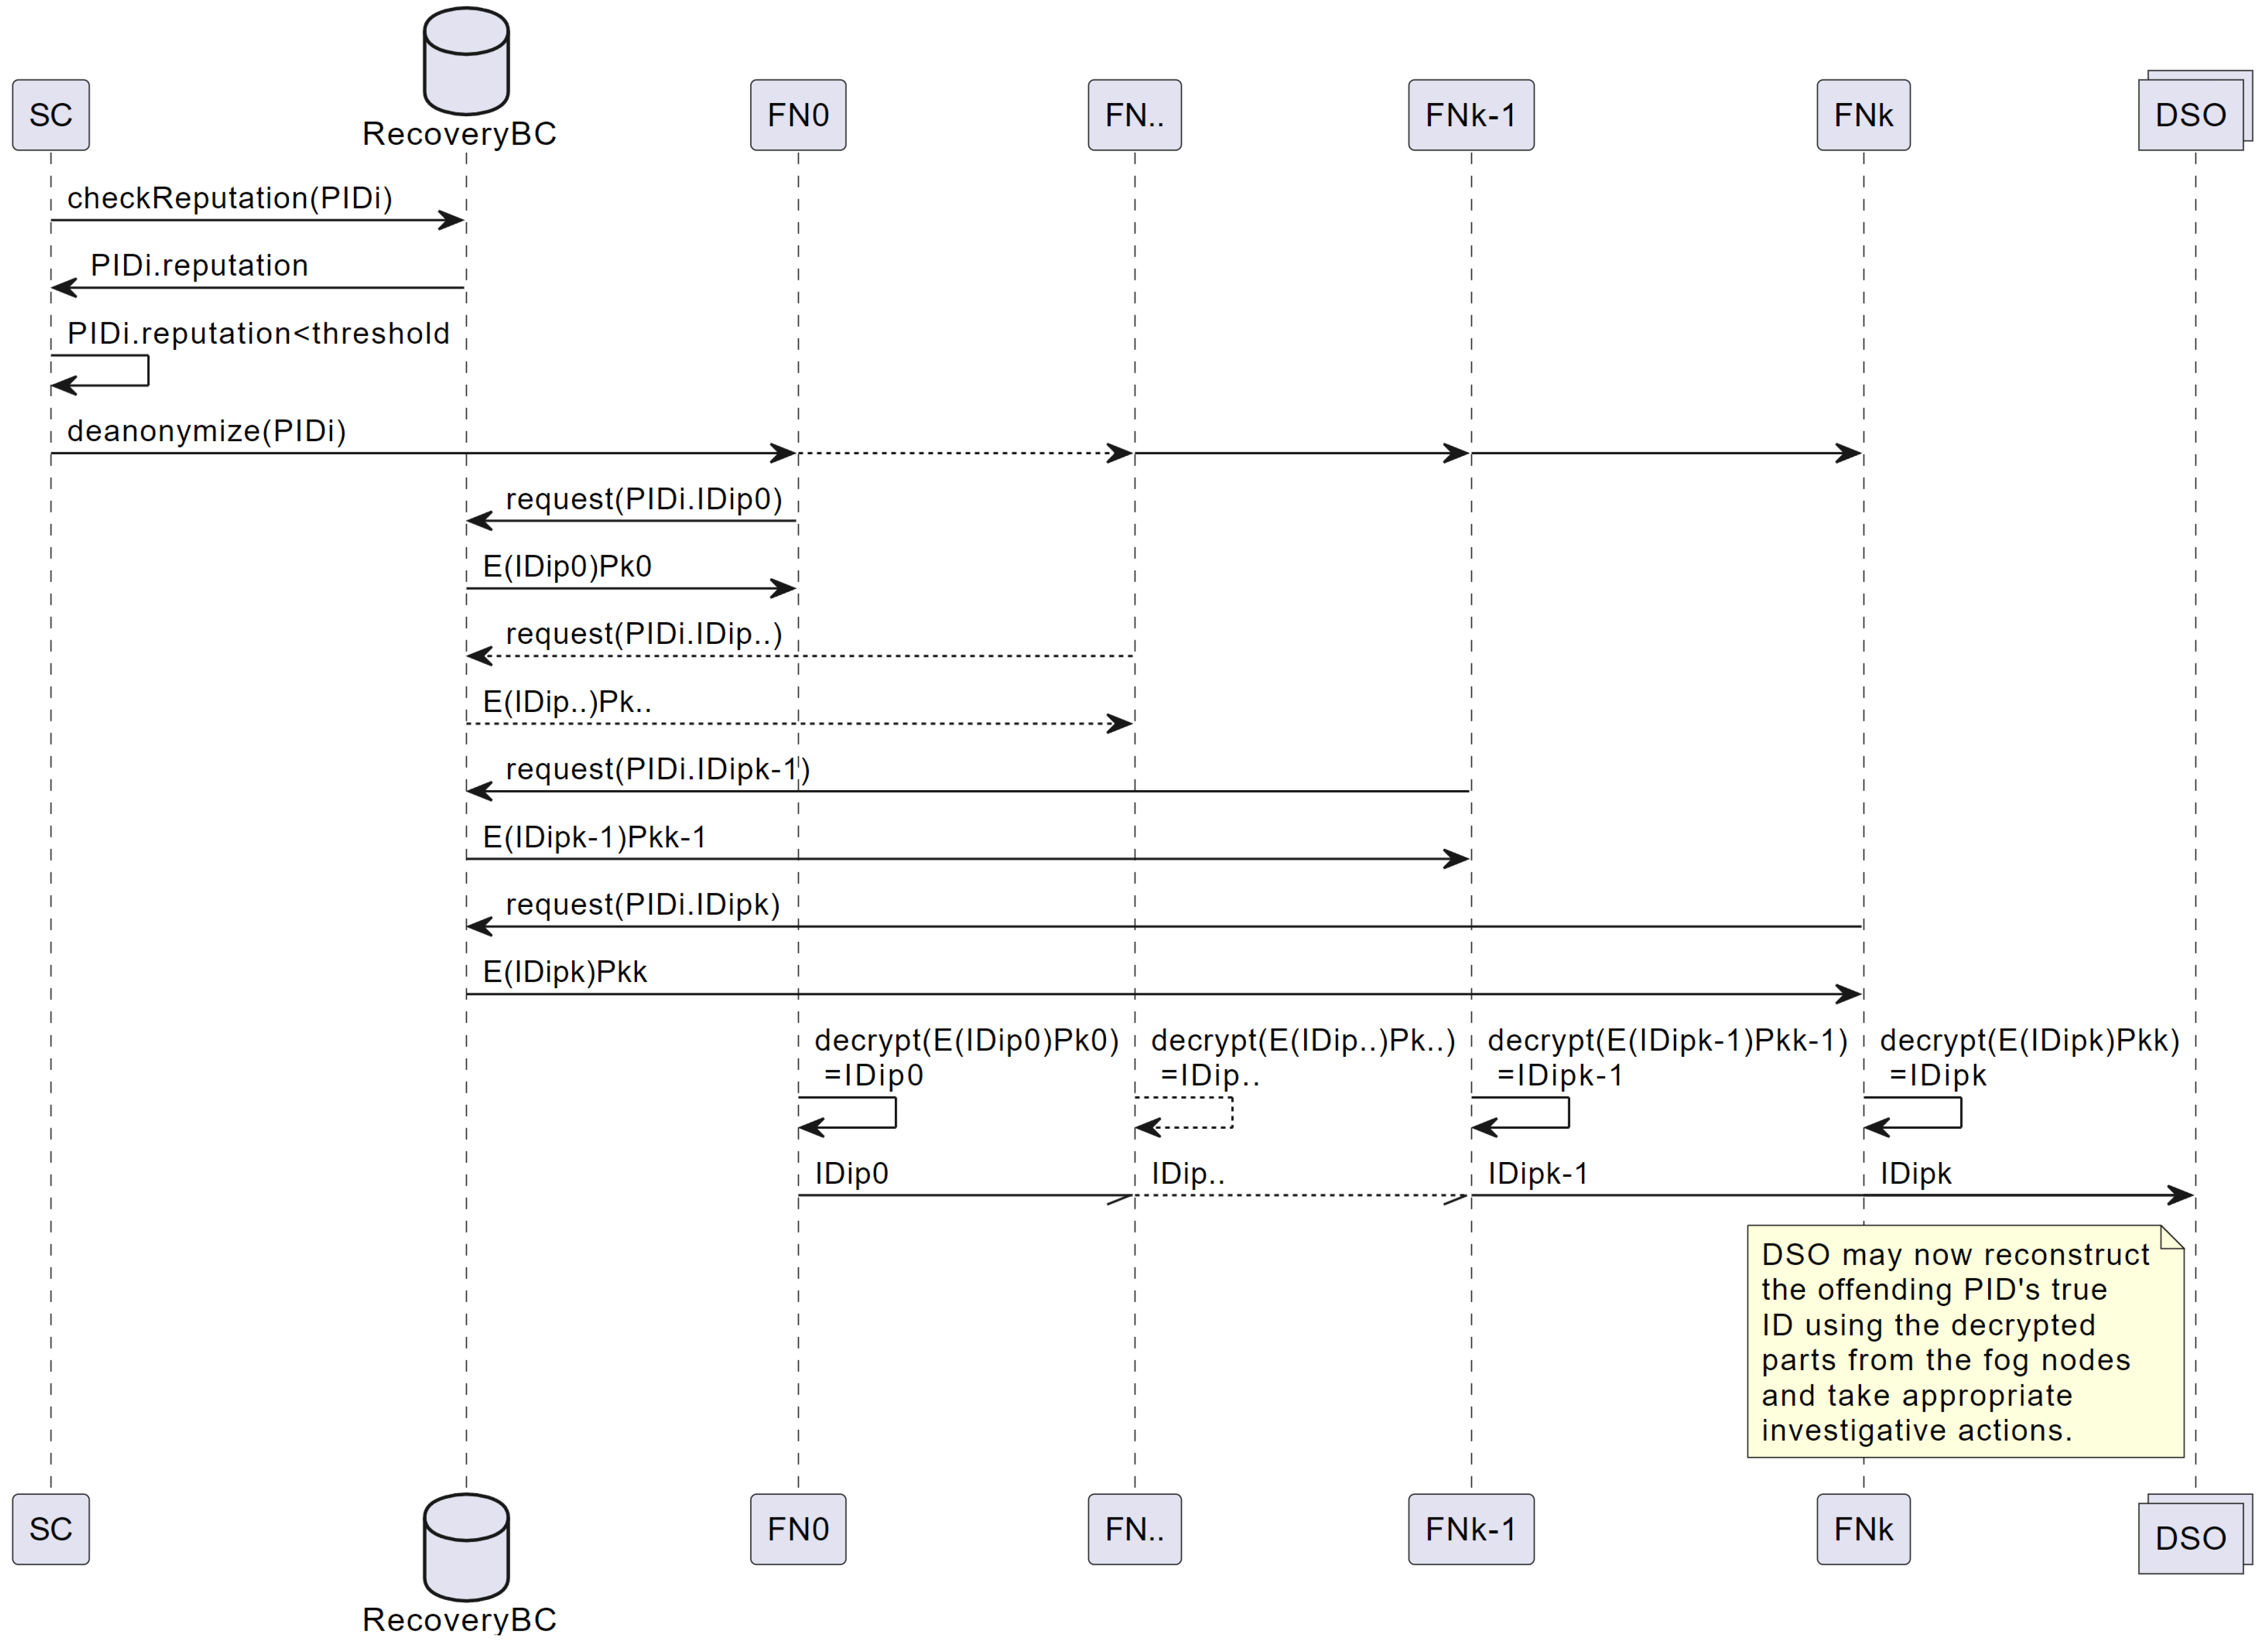Click the SC participant box at top

tap(51, 115)
